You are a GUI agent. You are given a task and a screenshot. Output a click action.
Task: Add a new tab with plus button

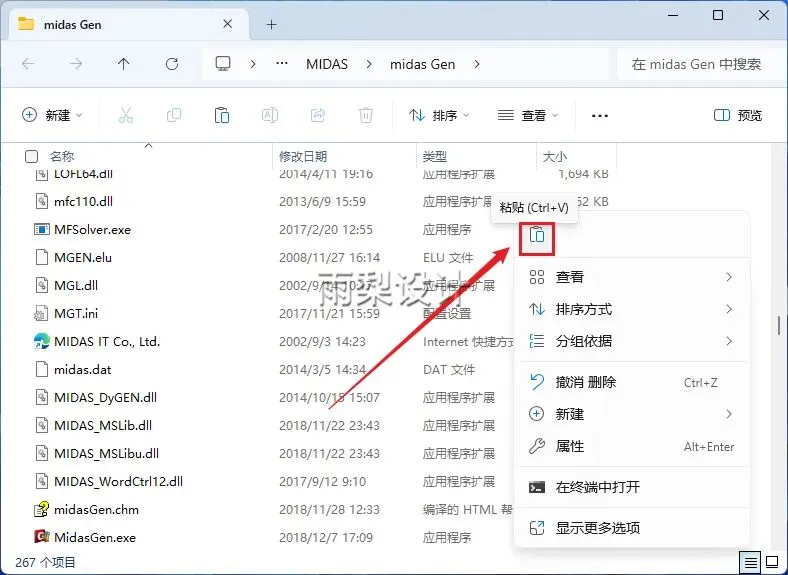click(271, 24)
